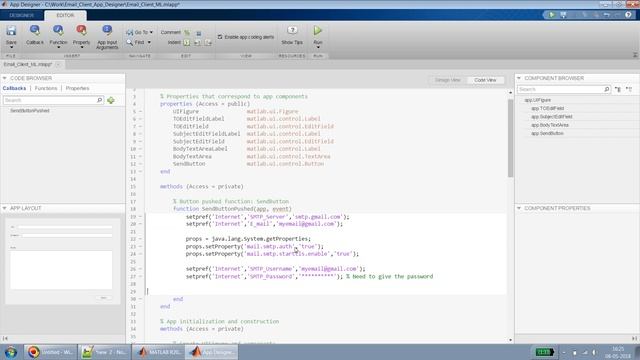Select app.BodyTextArea component
Screen dimensions: 640x360
(550, 125)
